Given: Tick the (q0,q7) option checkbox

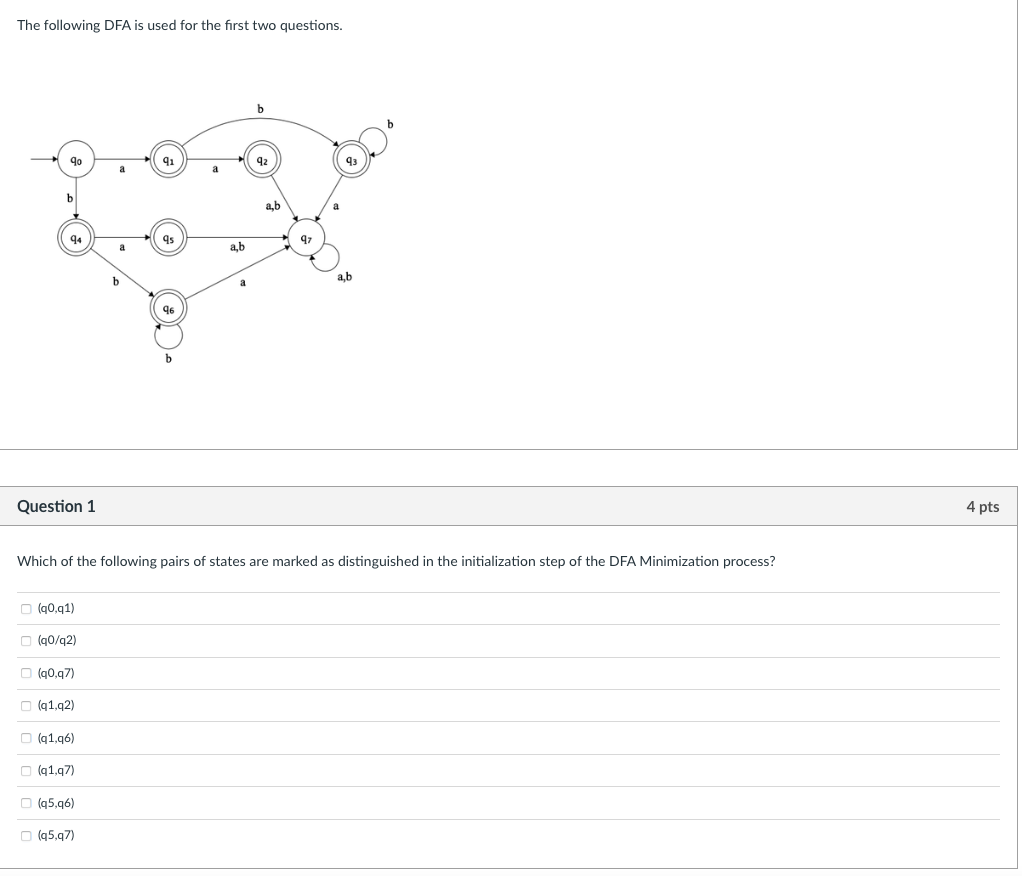Looking at the screenshot, I should point(26,673).
